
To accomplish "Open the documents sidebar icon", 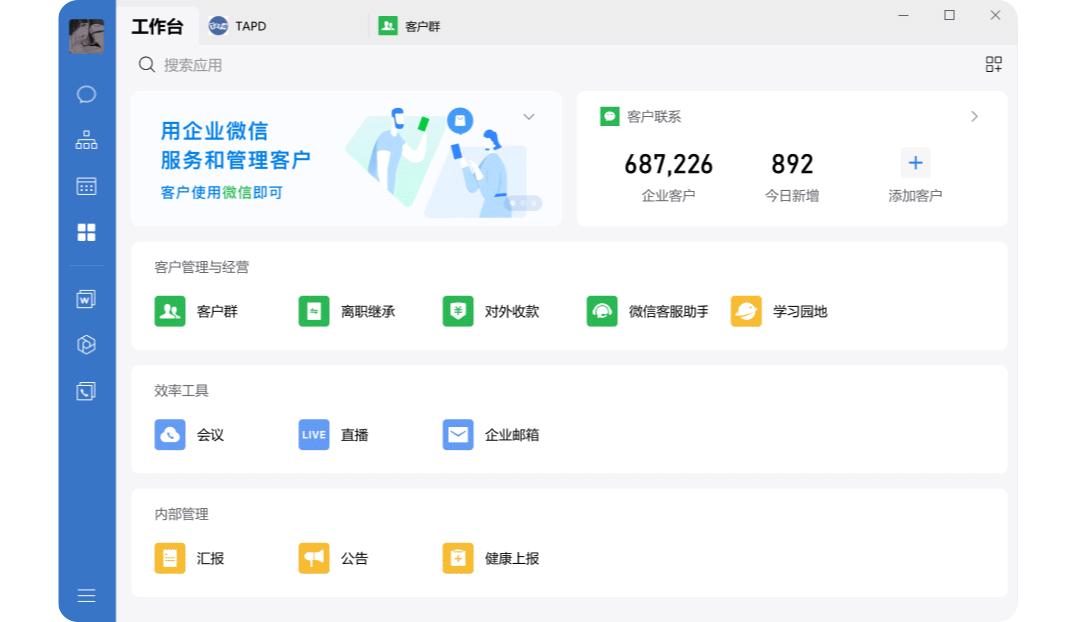I will coord(86,299).
